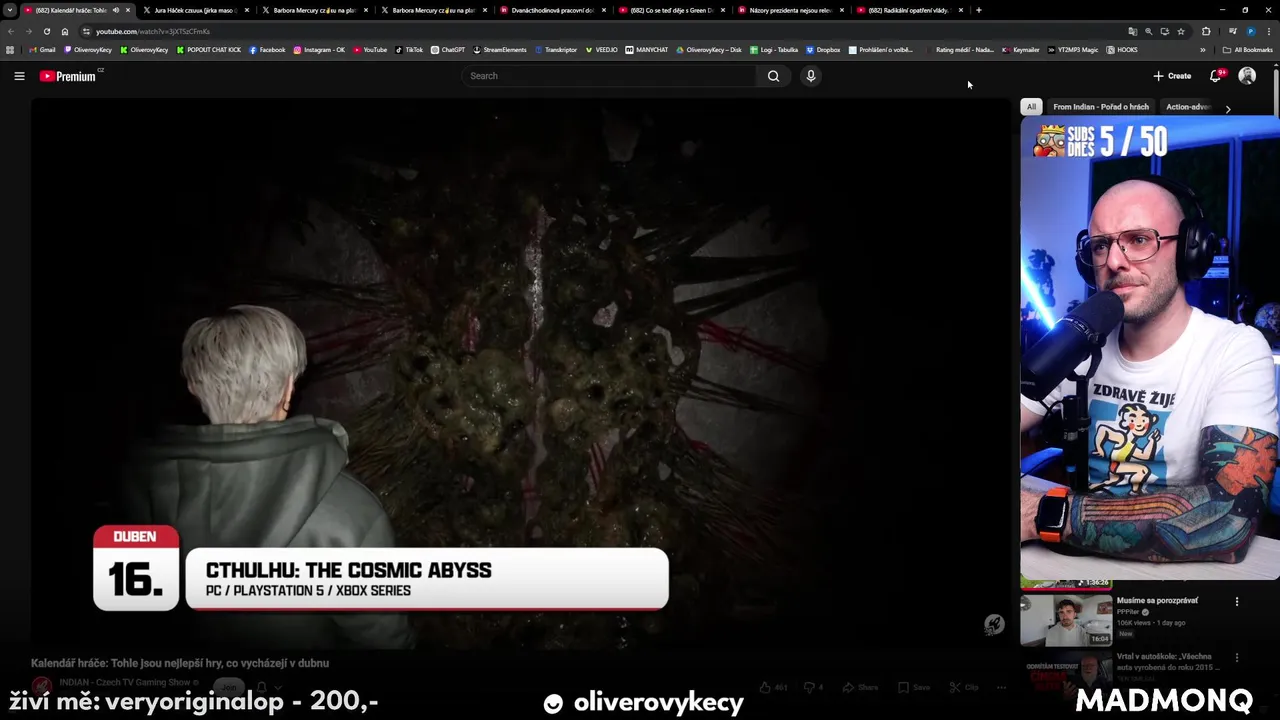The width and height of the screenshot is (1280, 720).
Task: Open the Chrome profile P avatar
Action: (1250, 31)
